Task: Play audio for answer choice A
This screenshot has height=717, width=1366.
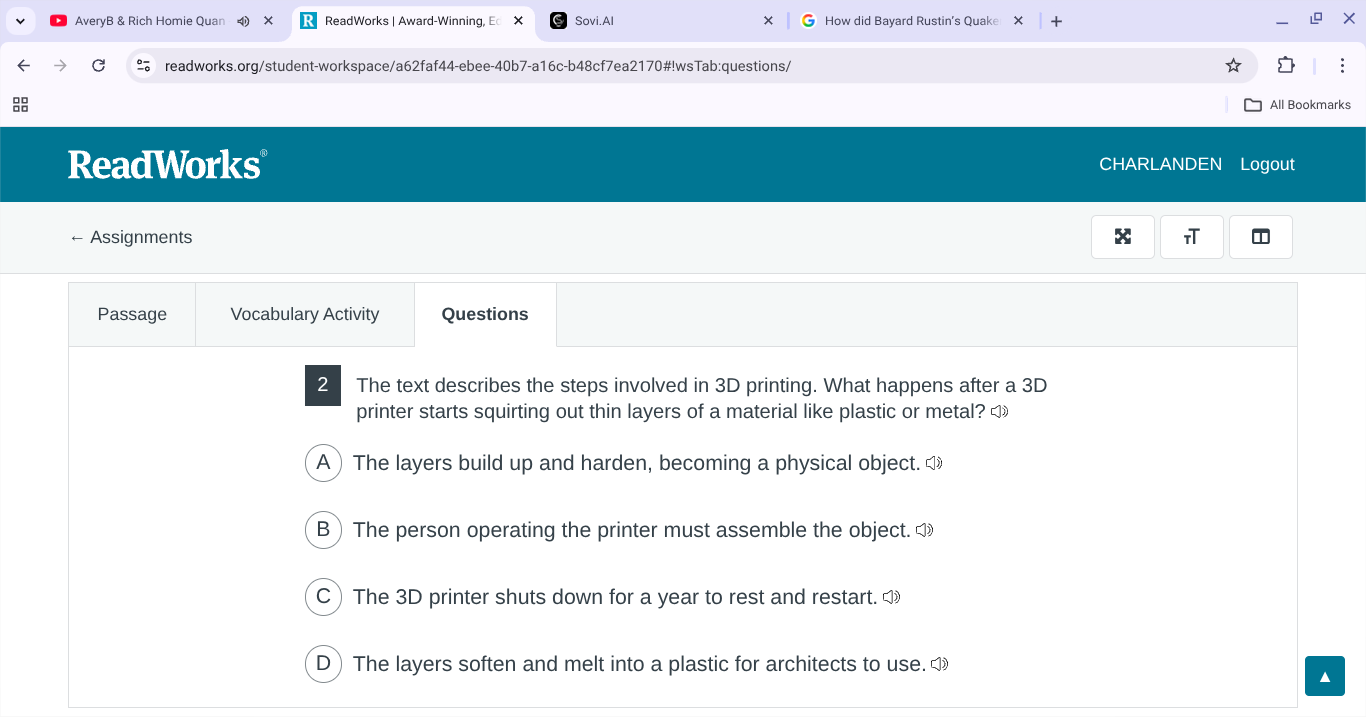Action: pos(934,463)
